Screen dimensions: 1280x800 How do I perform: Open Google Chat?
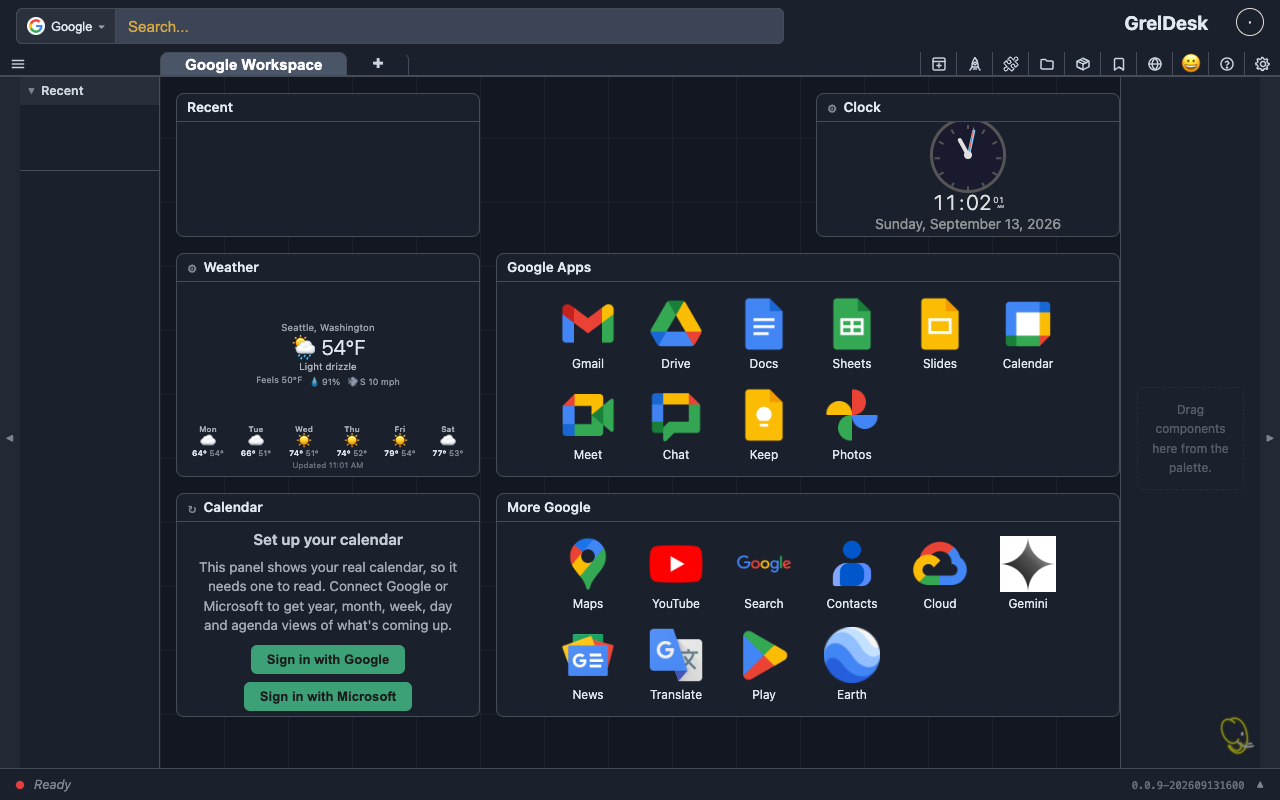coord(676,426)
